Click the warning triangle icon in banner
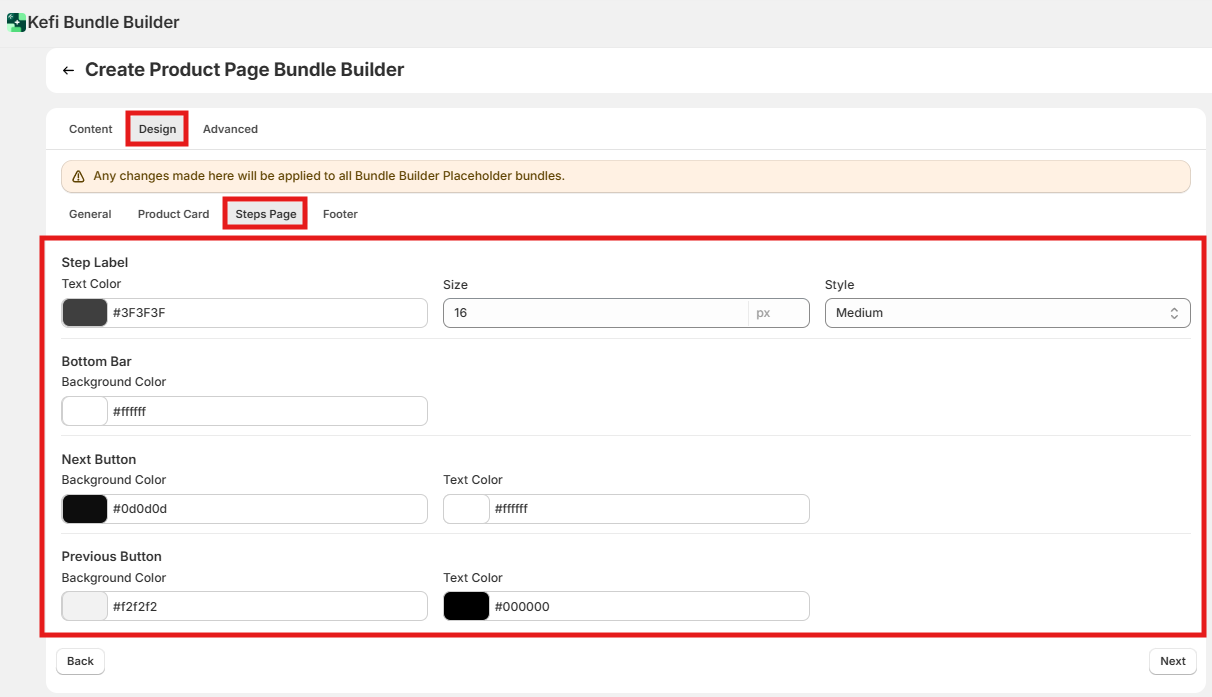Viewport: 1212px width, 697px height. pyautogui.click(x=78, y=176)
